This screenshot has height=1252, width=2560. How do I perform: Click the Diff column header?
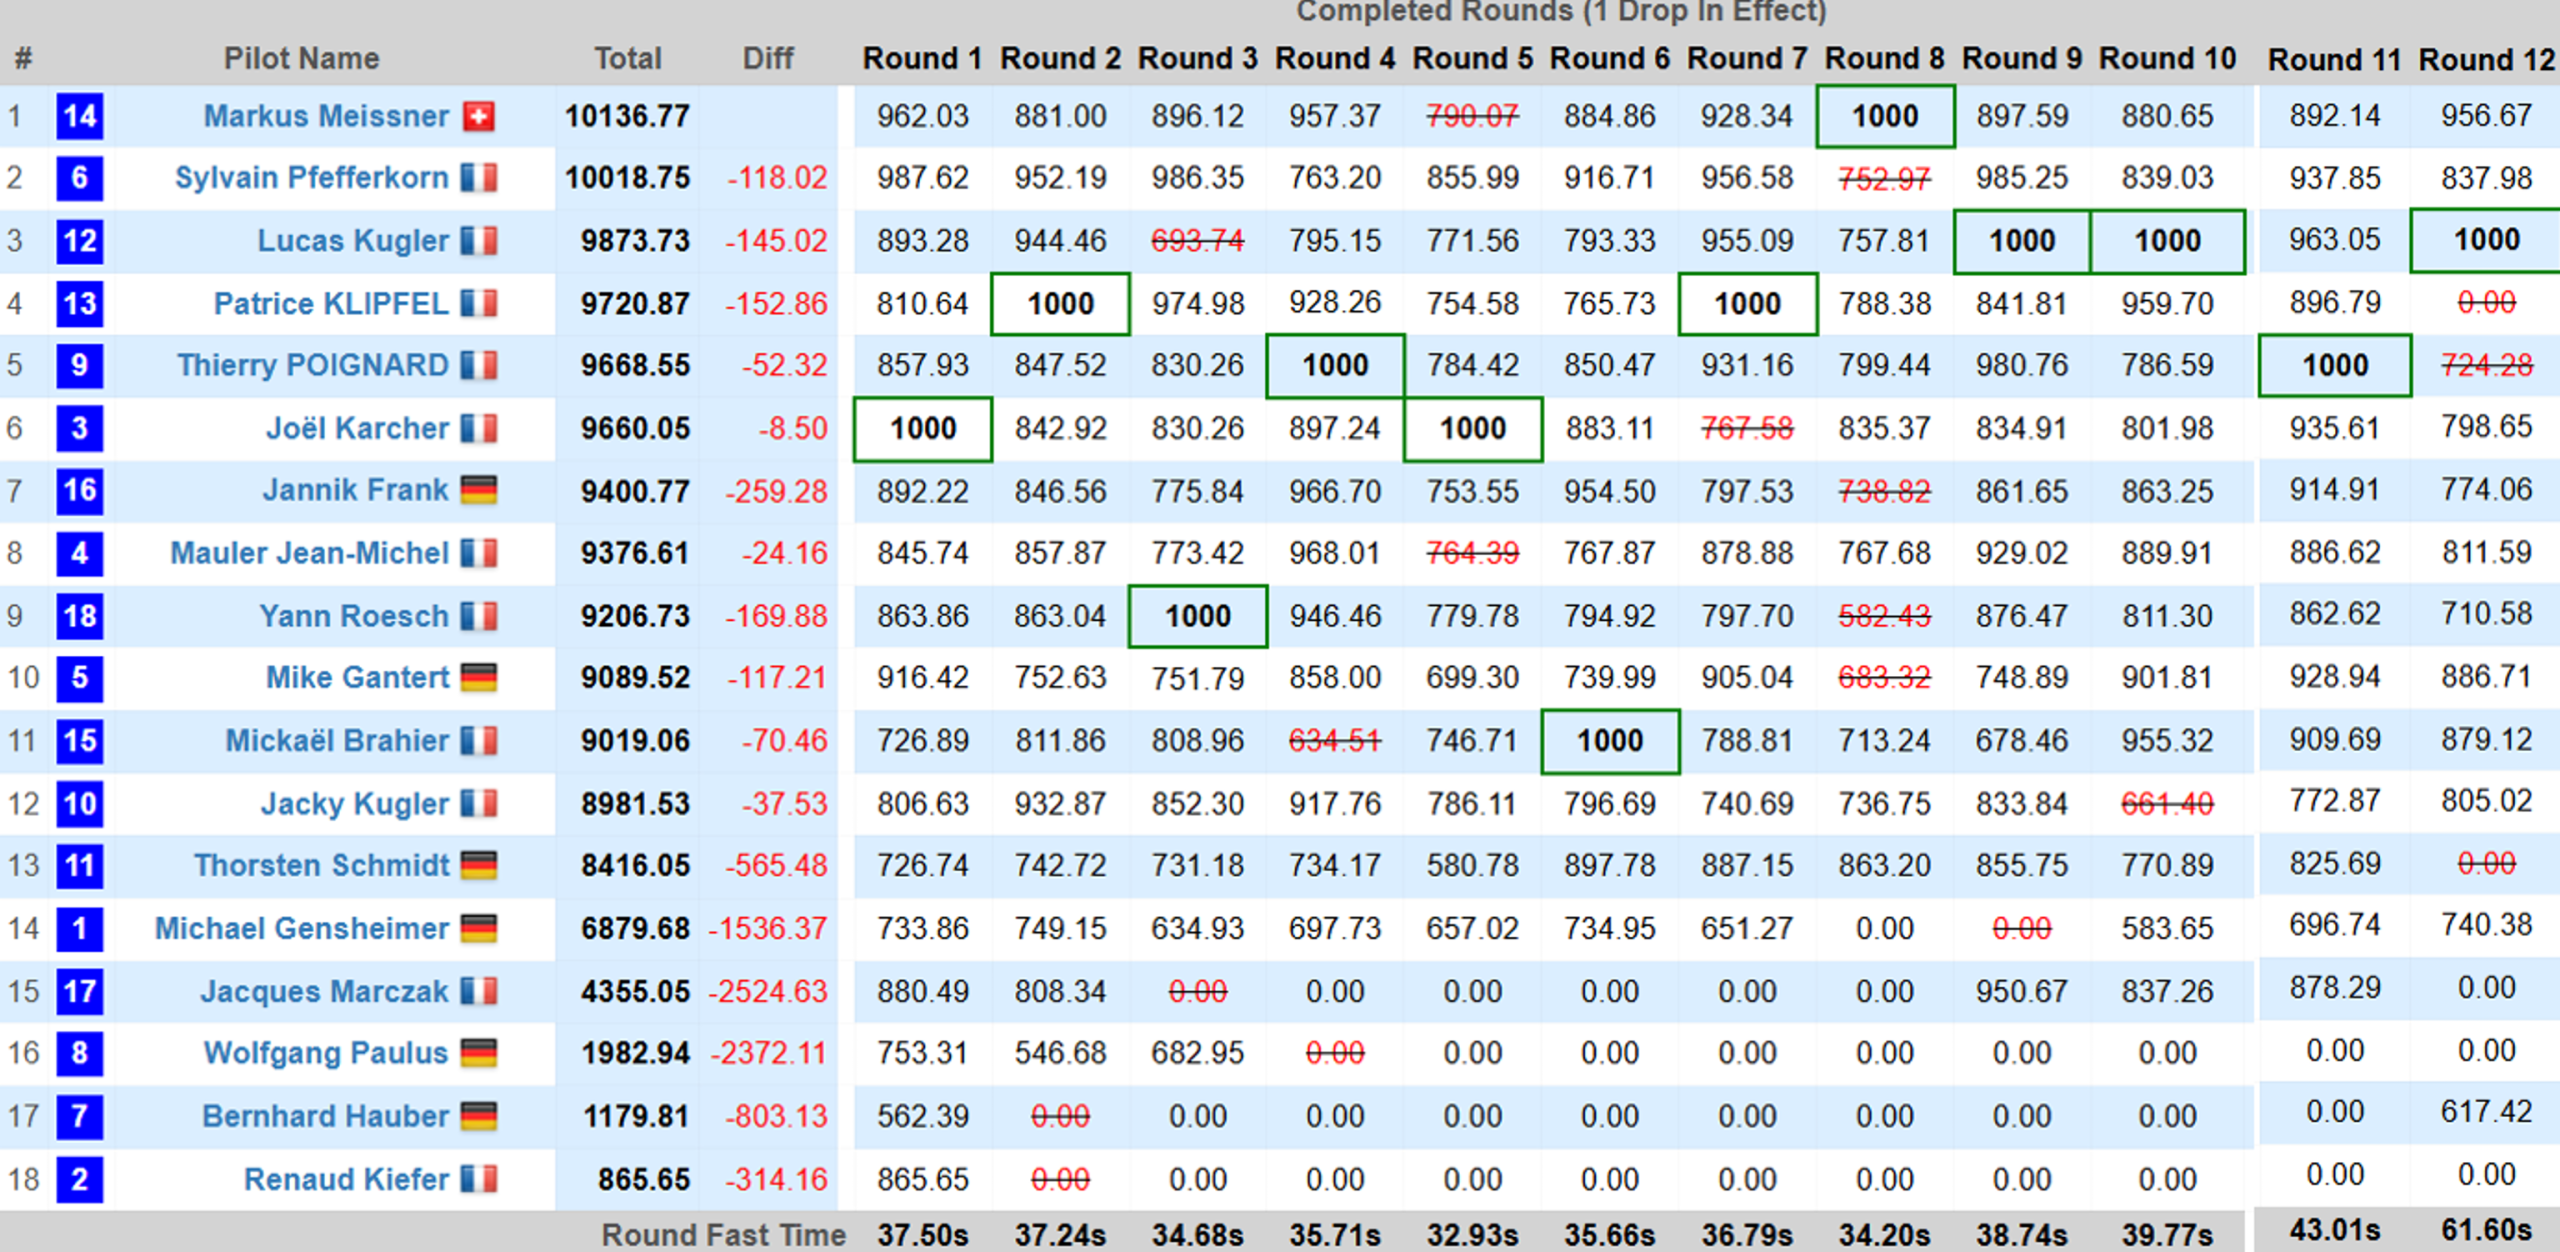pyautogui.click(x=767, y=58)
